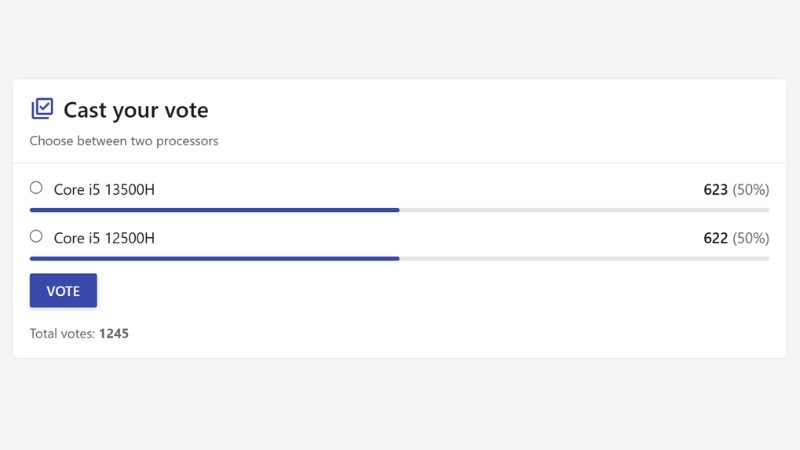The width and height of the screenshot is (800, 450).
Task: Click the 623 vote count
Action: (x=715, y=189)
